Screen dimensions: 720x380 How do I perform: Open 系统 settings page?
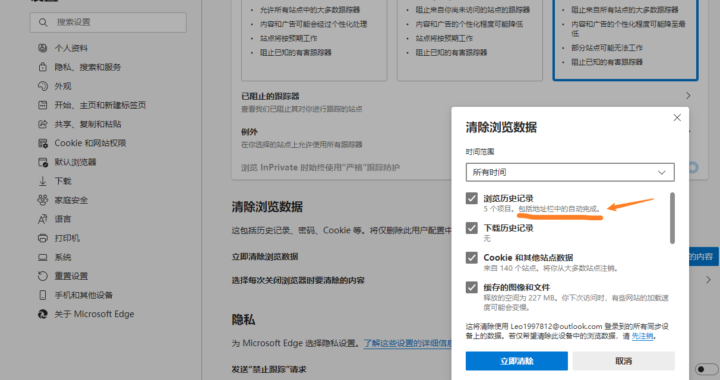[63, 257]
